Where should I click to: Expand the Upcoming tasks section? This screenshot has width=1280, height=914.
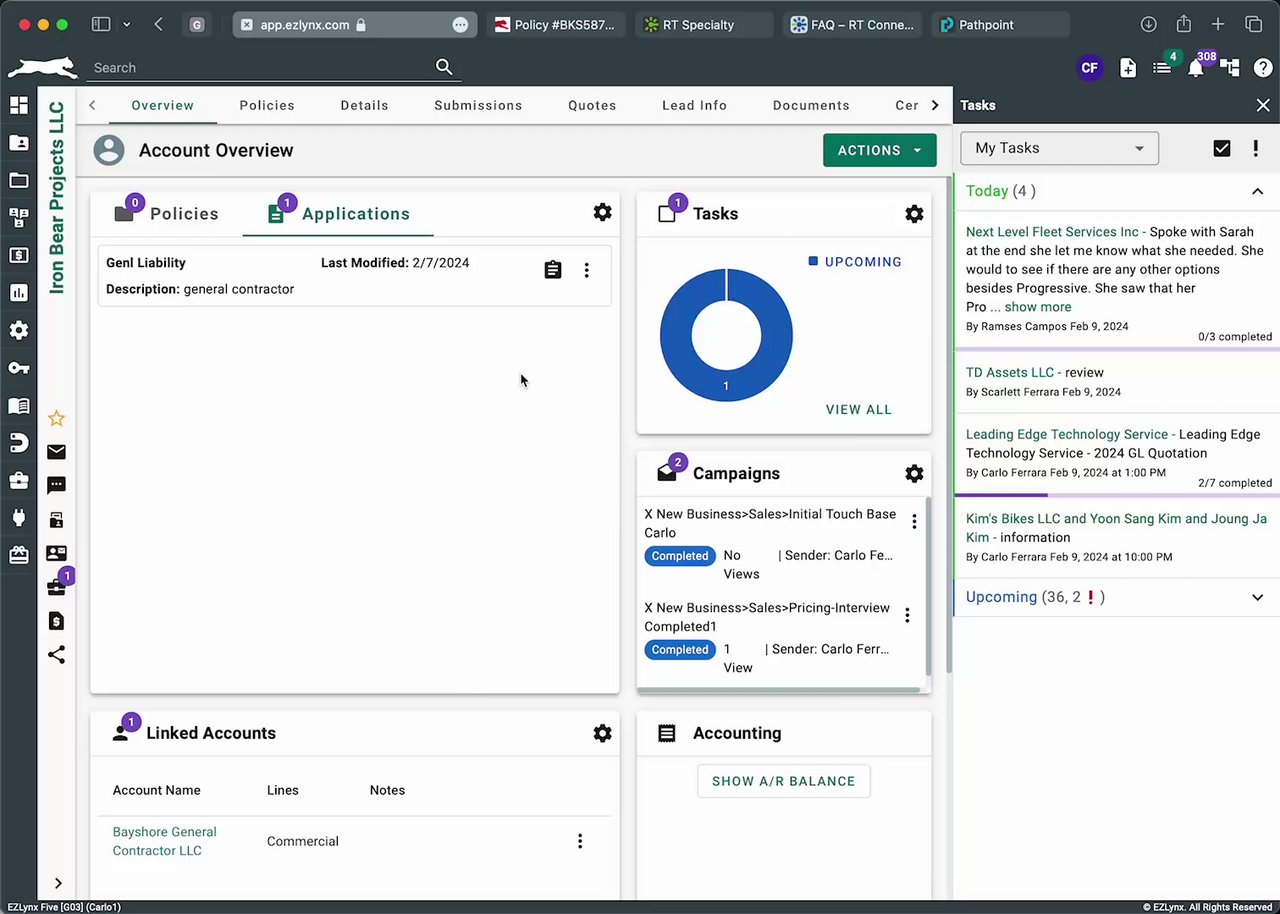[1257, 597]
